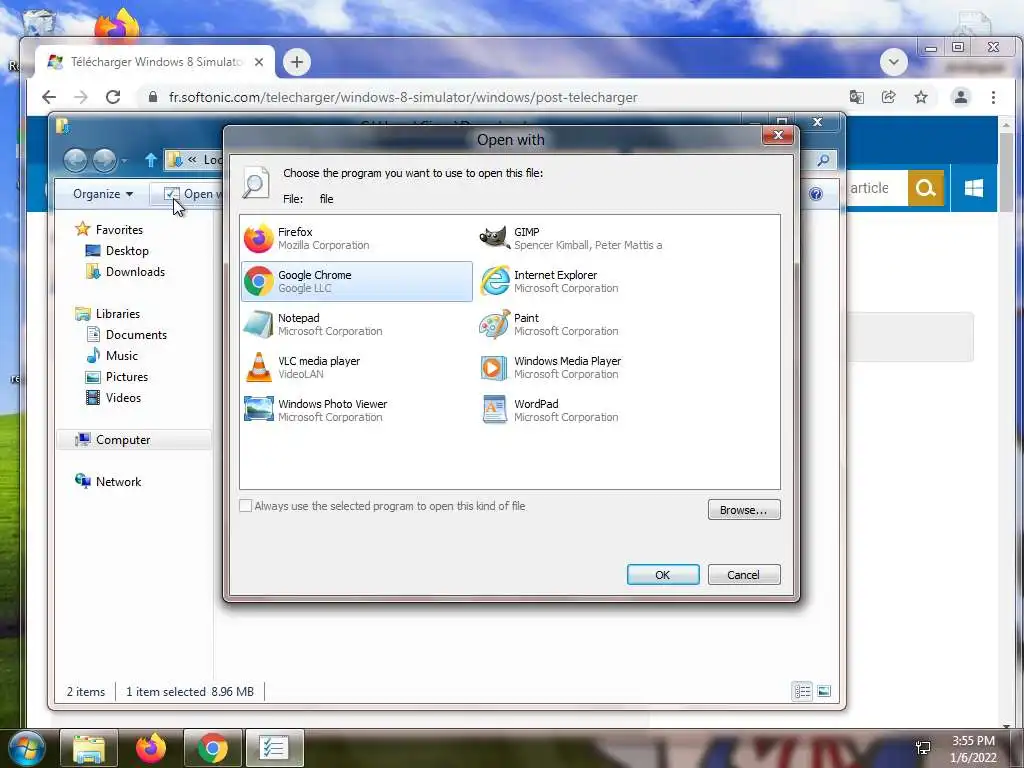Click the Explorer search magnifier icon
1024x768 pixels.
click(x=824, y=160)
